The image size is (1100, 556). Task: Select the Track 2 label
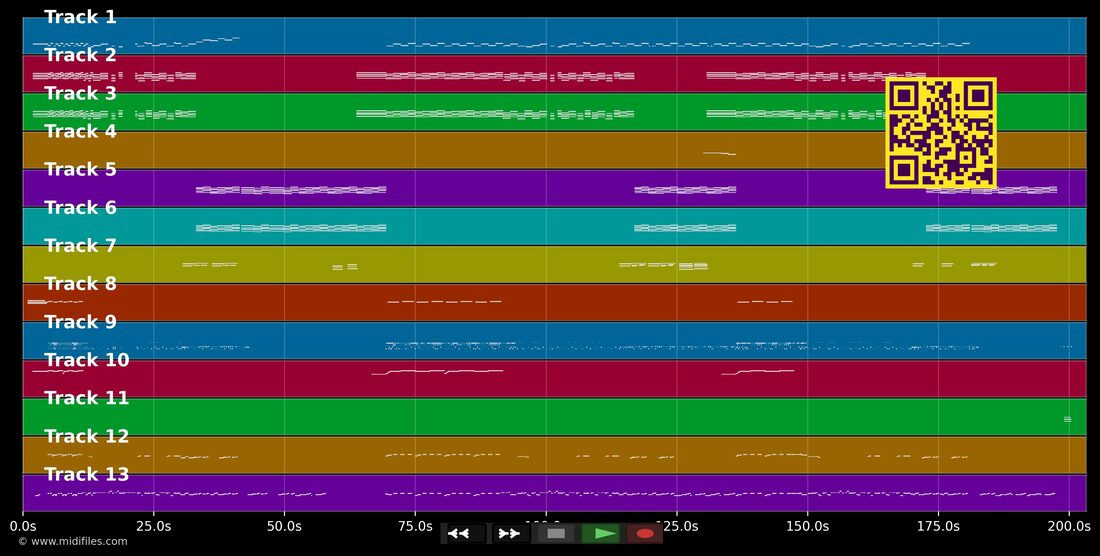click(81, 55)
